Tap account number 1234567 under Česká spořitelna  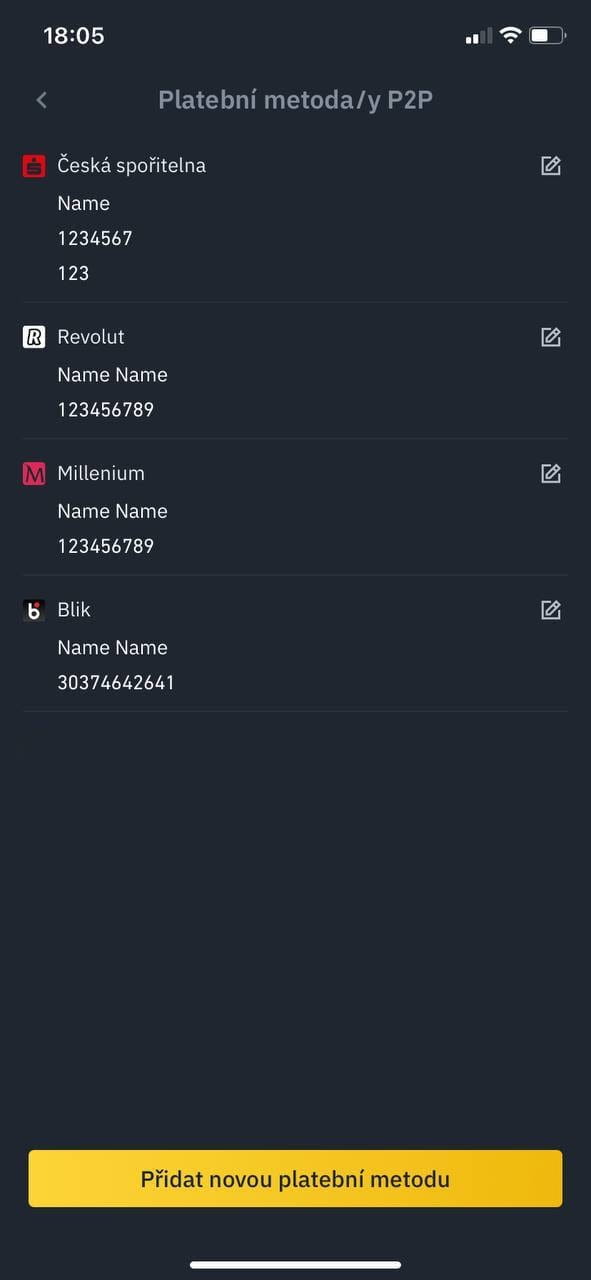[x=95, y=238]
